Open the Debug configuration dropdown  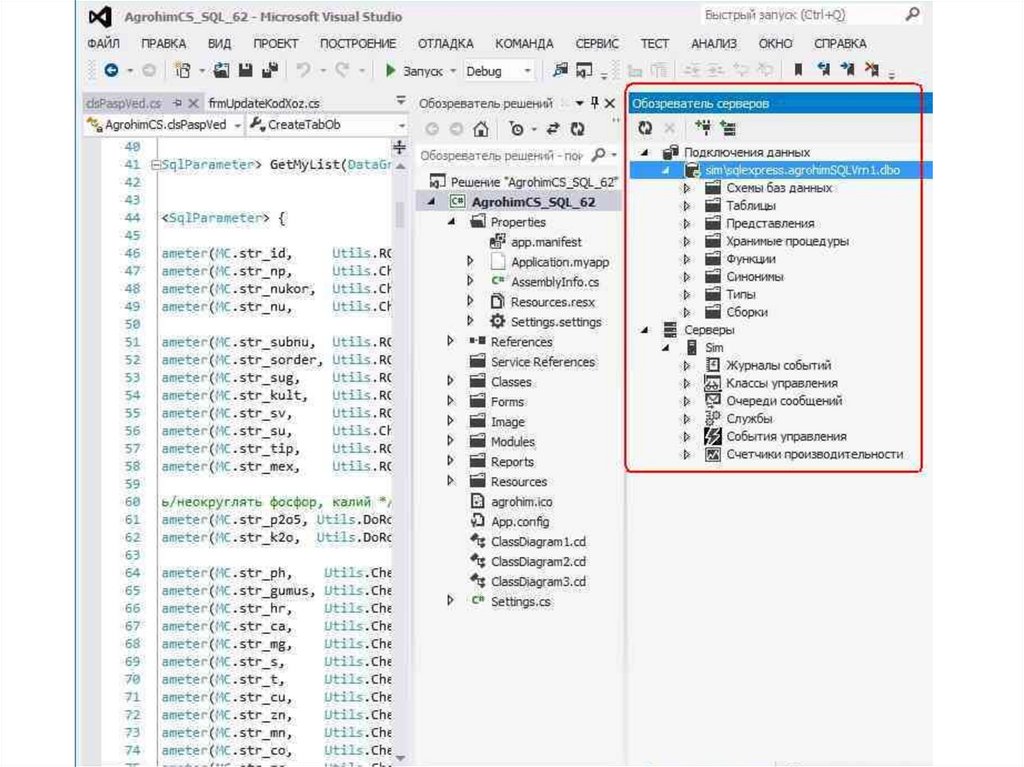(498, 71)
